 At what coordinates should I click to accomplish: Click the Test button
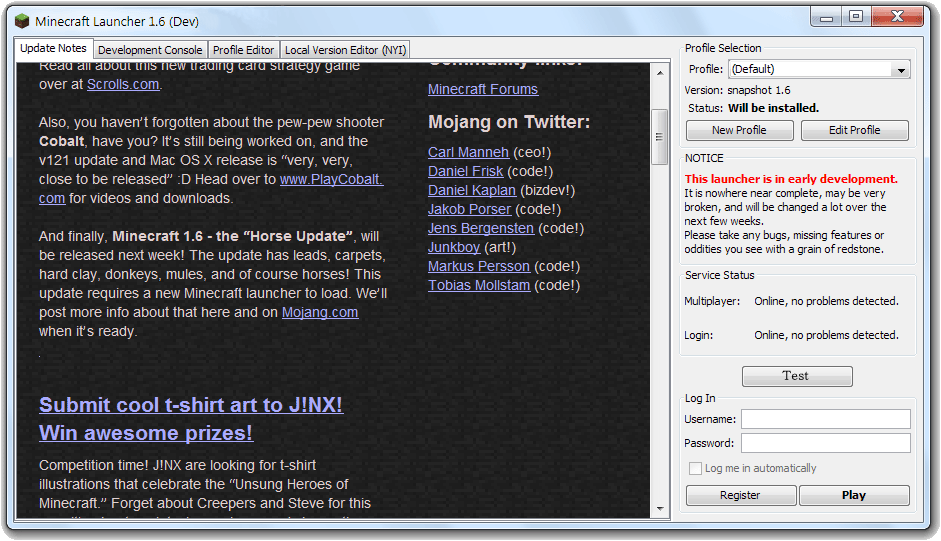click(x=797, y=376)
